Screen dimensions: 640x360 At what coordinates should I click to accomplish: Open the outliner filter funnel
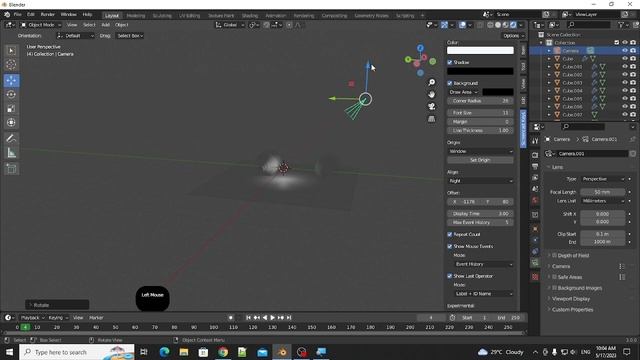click(622, 25)
